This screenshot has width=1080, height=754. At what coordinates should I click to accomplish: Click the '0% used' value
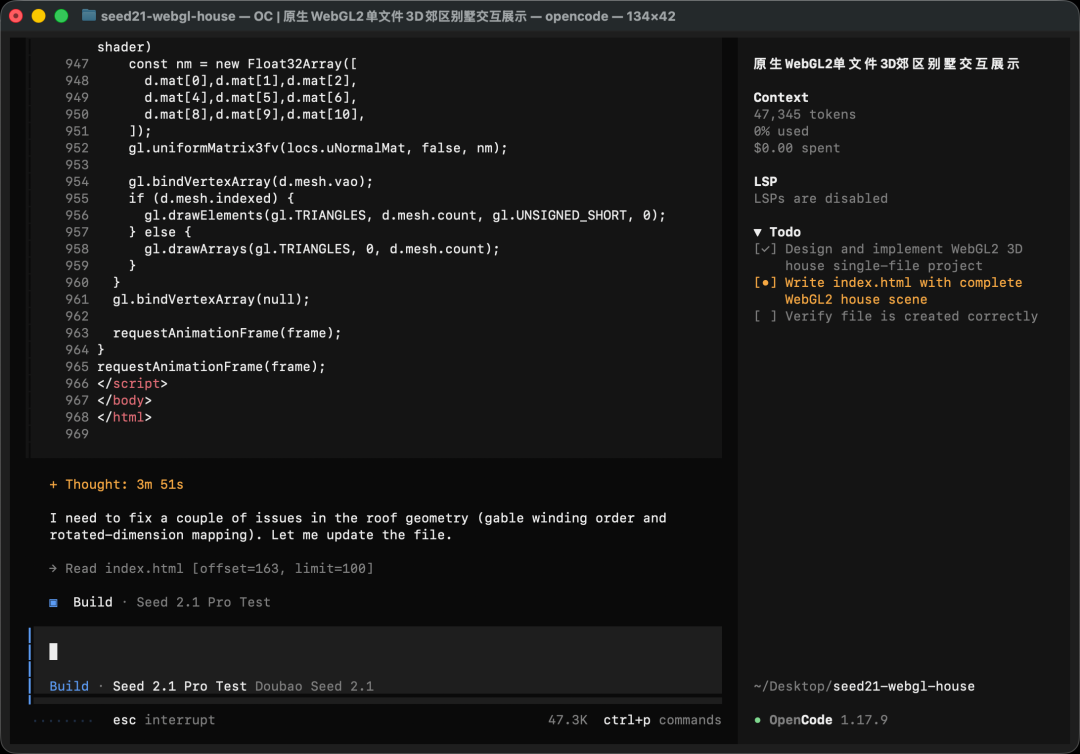(x=780, y=132)
